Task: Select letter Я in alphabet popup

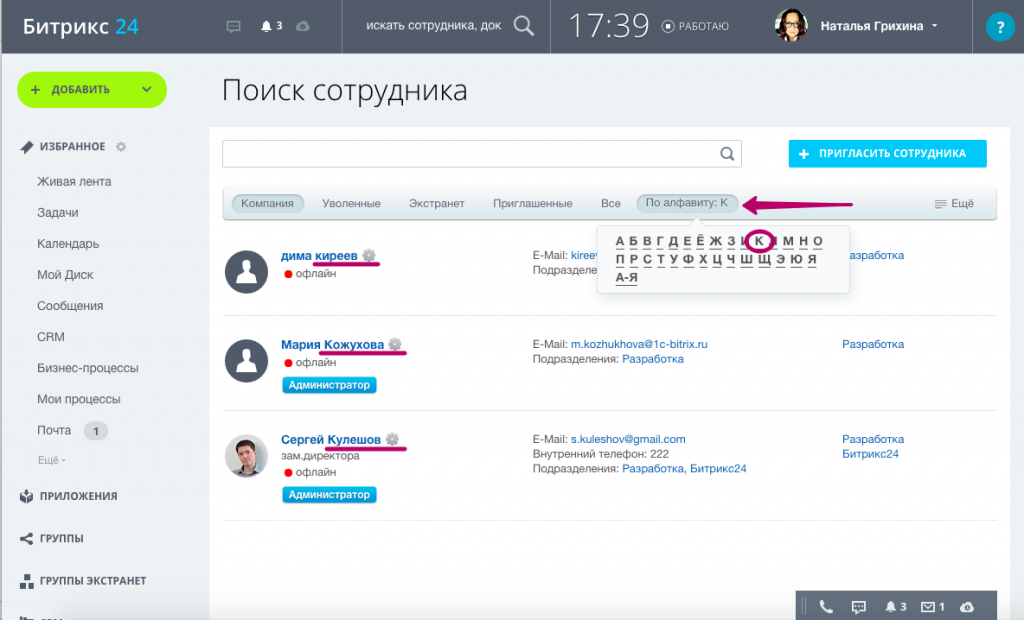Action: tap(812, 259)
